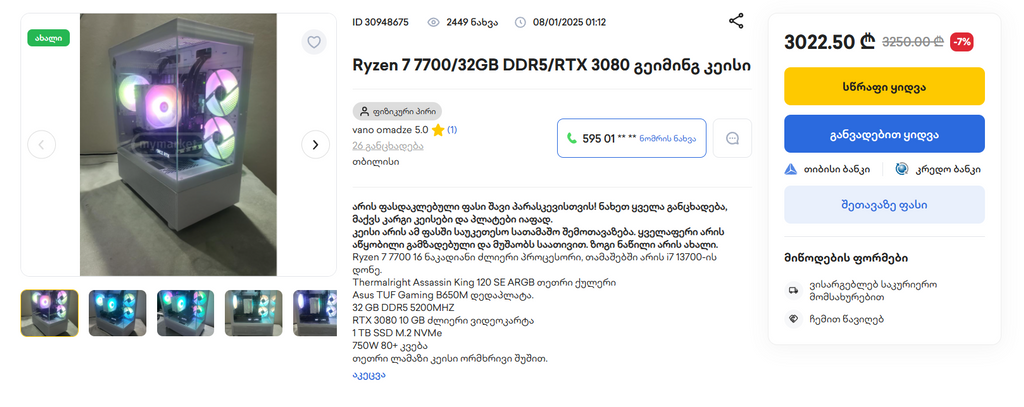Image resolution: width=1024 pixels, height=407 pixels.
Task: Click the crossed-out old price 3250.00
Action: click(913, 42)
